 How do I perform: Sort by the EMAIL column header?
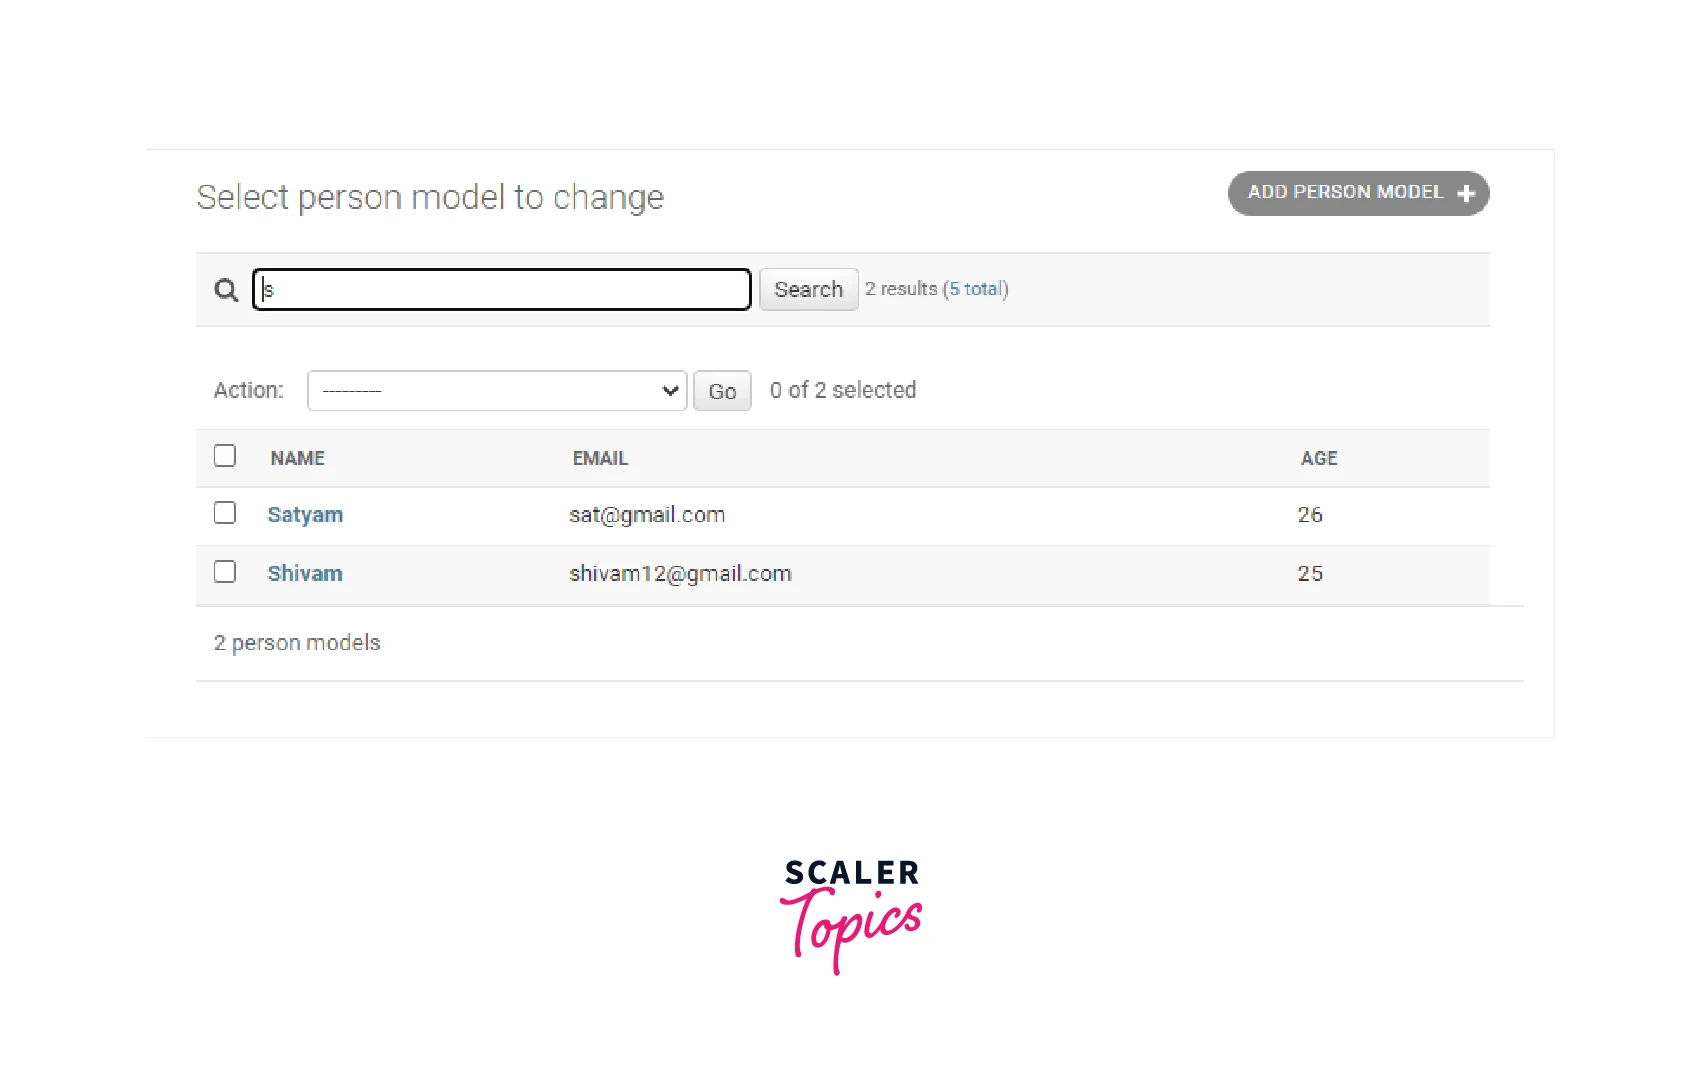pyautogui.click(x=600, y=458)
